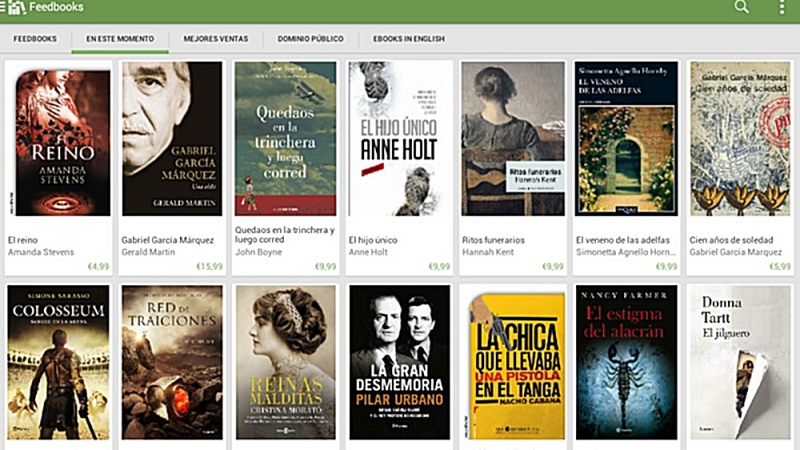Open Gabriel García Márquez biography cover
Screen dimensions: 800x450
(x=172, y=139)
